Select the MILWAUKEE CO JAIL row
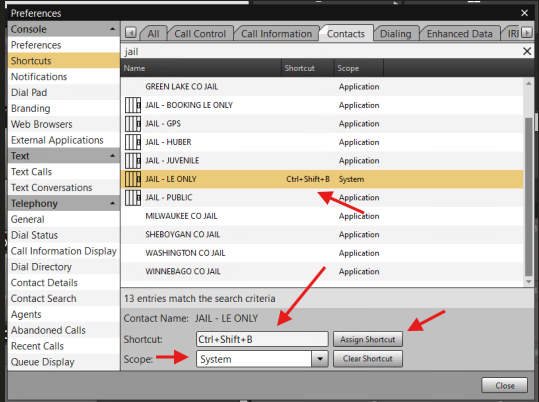 pos(322,216)
